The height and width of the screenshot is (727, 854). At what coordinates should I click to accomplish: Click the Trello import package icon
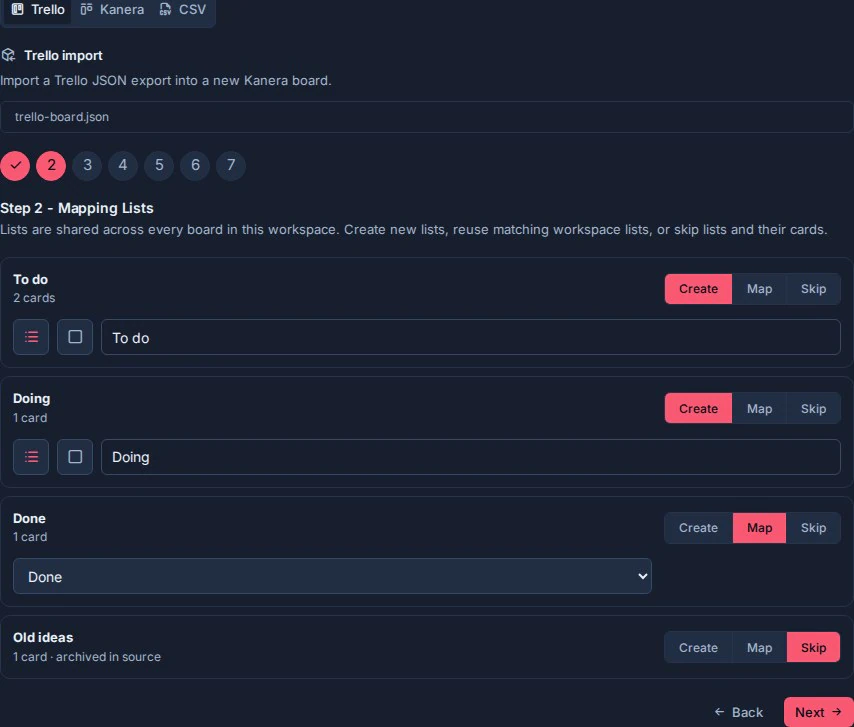pos(8,56)
